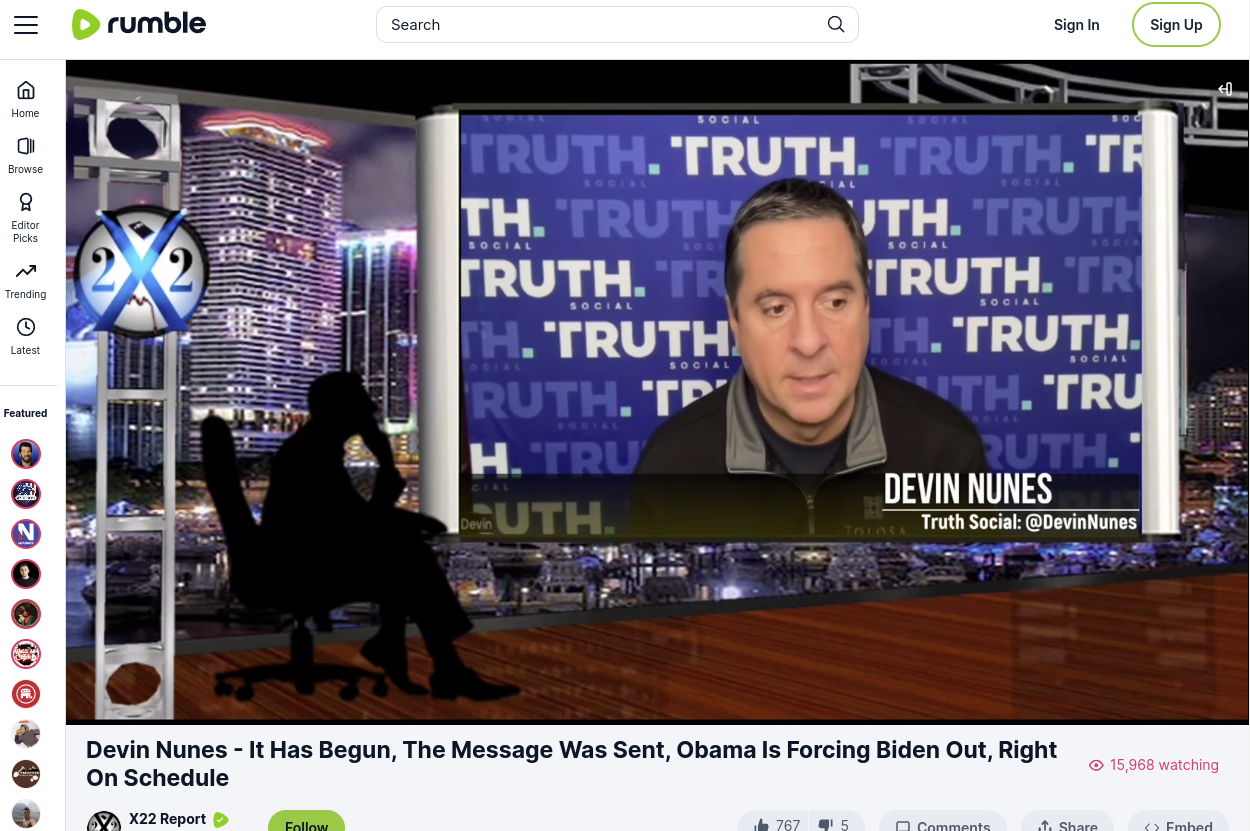Open Browse in the sidebar
The height and width of the screenshot is (831, 1250).
26,155
